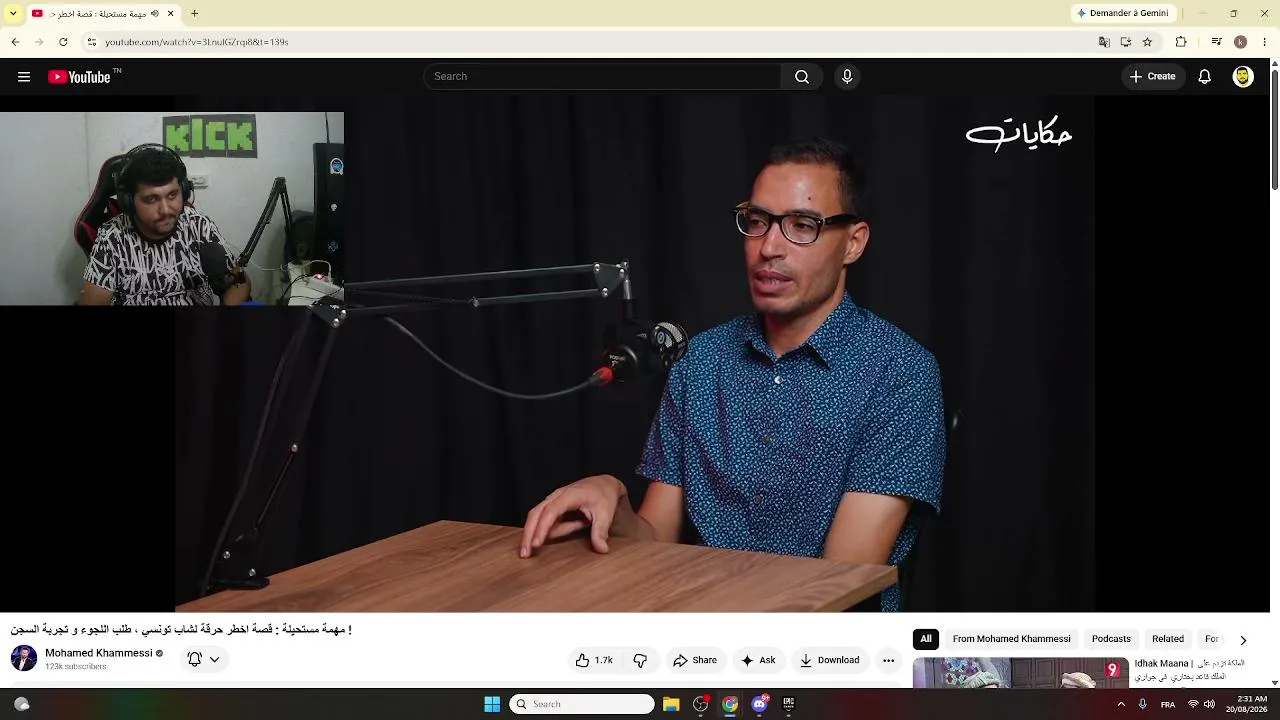Click the YouTube search input field

point(602,77)
